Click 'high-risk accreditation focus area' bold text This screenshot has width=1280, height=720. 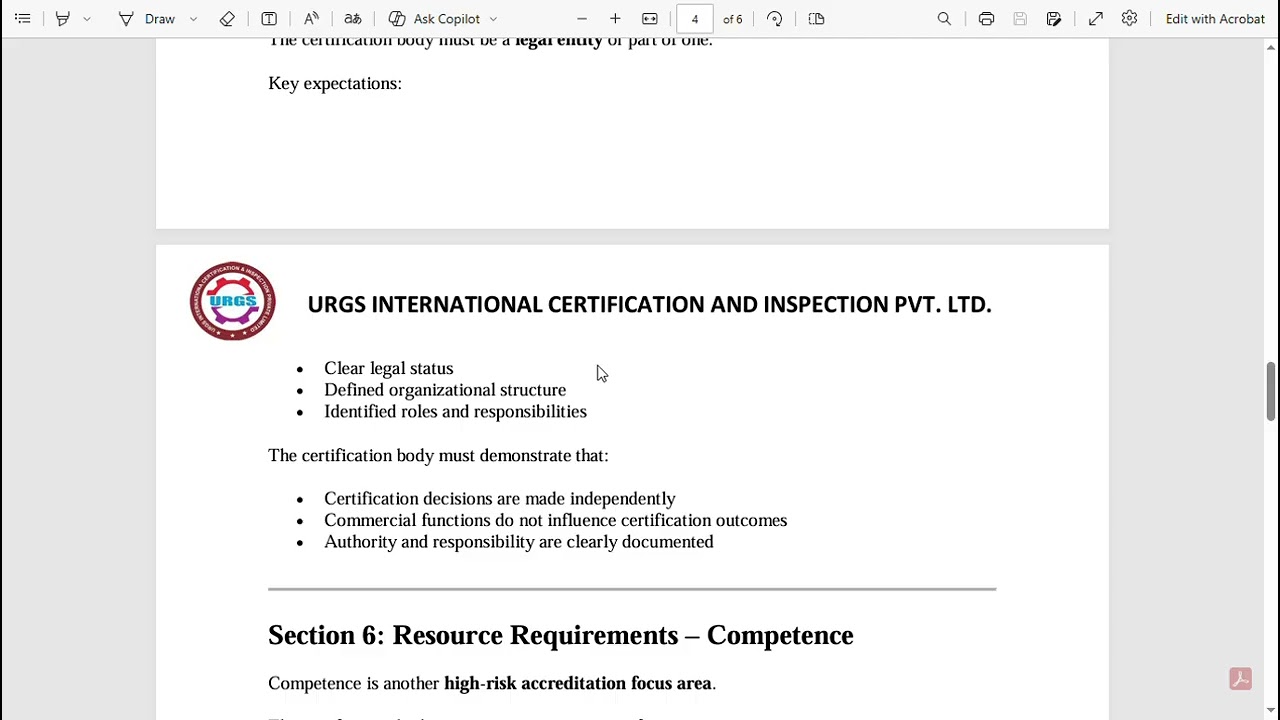(x=578, y=683)
